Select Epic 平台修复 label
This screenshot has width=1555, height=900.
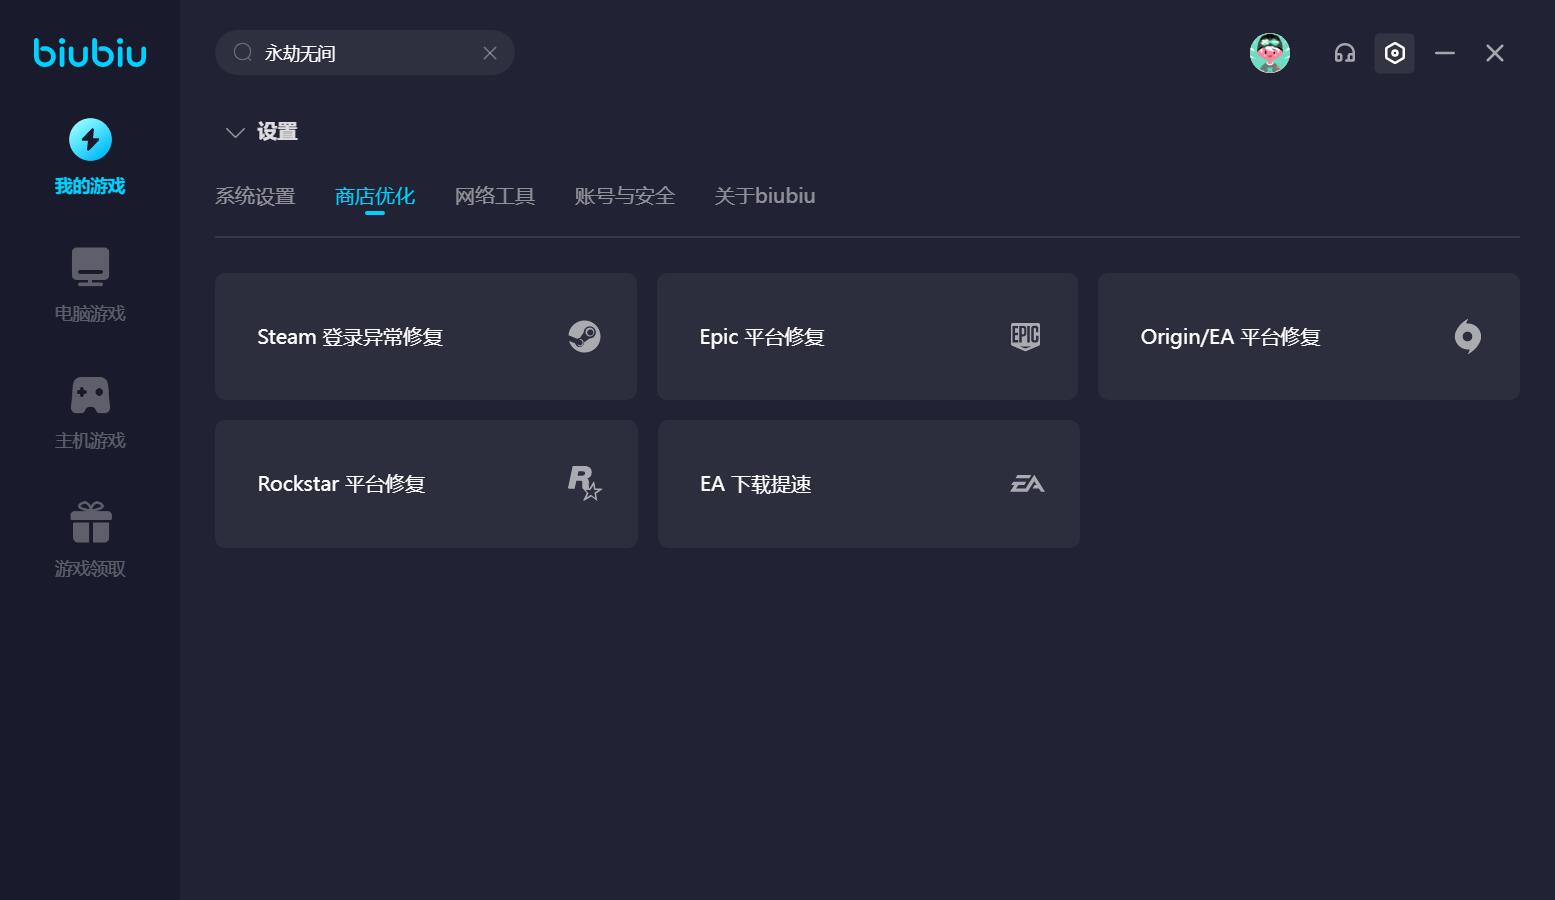click(x=762, y=337)
